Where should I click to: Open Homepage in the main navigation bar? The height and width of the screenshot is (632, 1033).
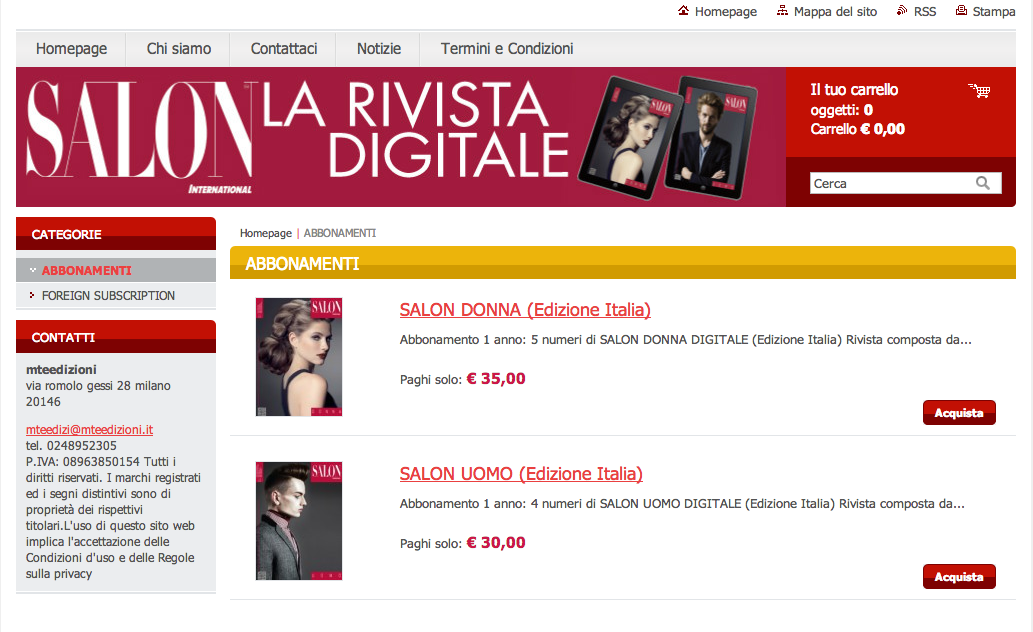click(71, 49)
